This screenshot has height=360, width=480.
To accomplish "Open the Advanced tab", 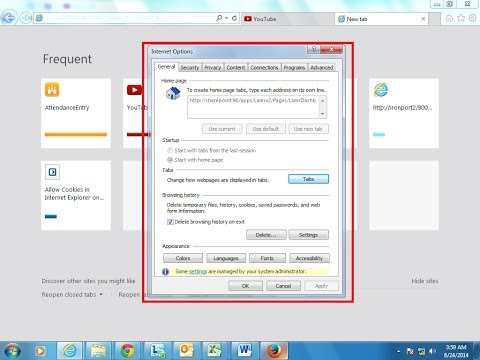I will 322,67.
